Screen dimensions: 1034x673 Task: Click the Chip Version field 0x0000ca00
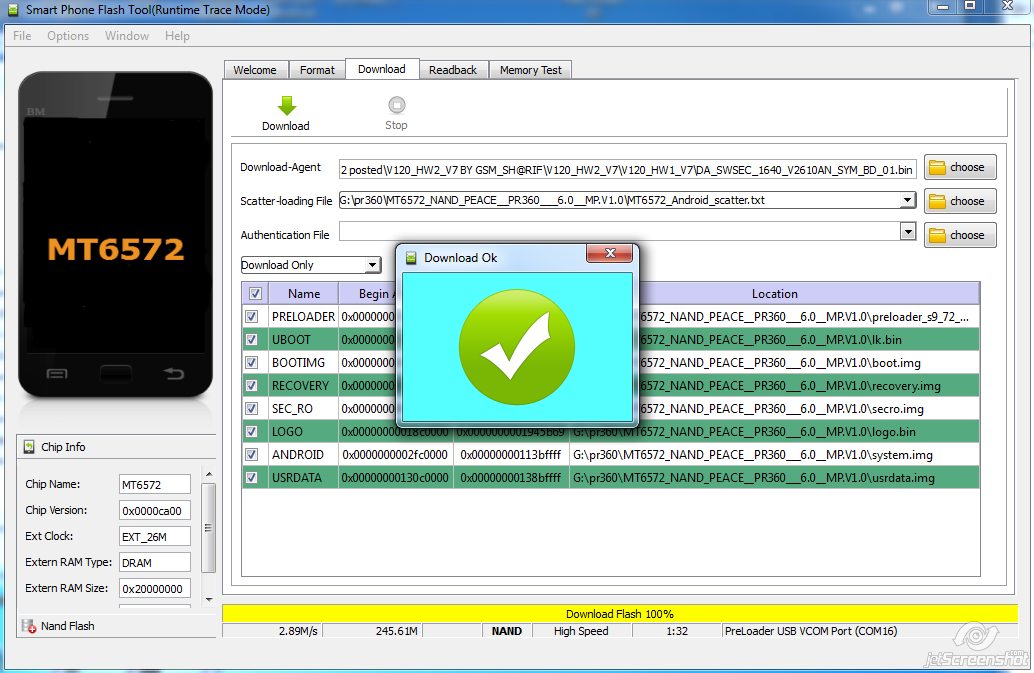(x=155, y=511)
